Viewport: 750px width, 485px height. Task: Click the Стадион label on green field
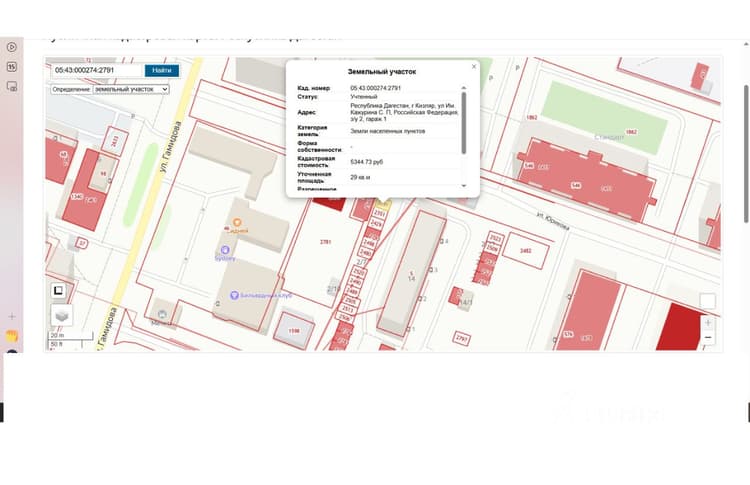609,137
